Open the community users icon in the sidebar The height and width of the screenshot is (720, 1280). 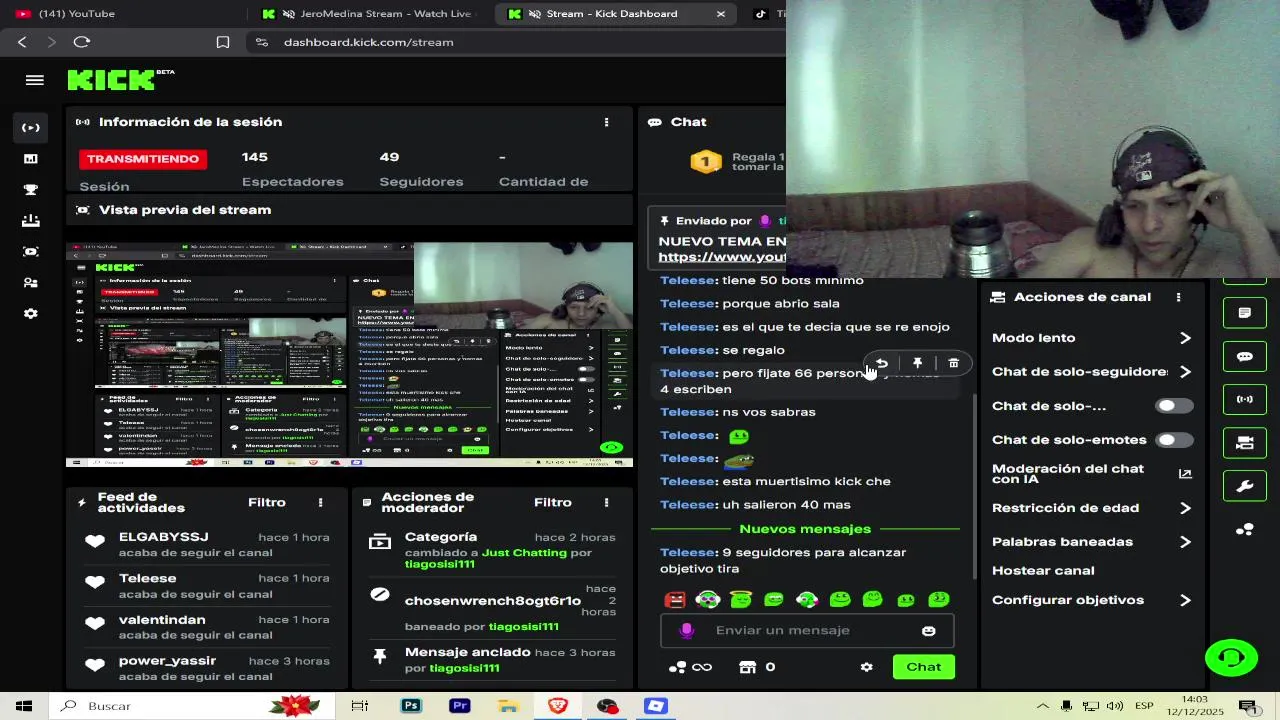tap(31, 283)
